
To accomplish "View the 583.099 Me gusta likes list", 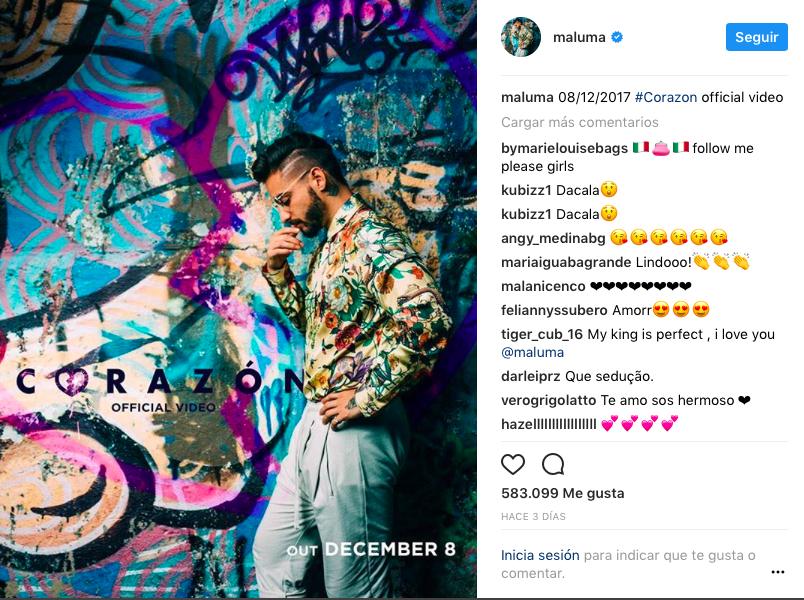I will coord(562,493).
